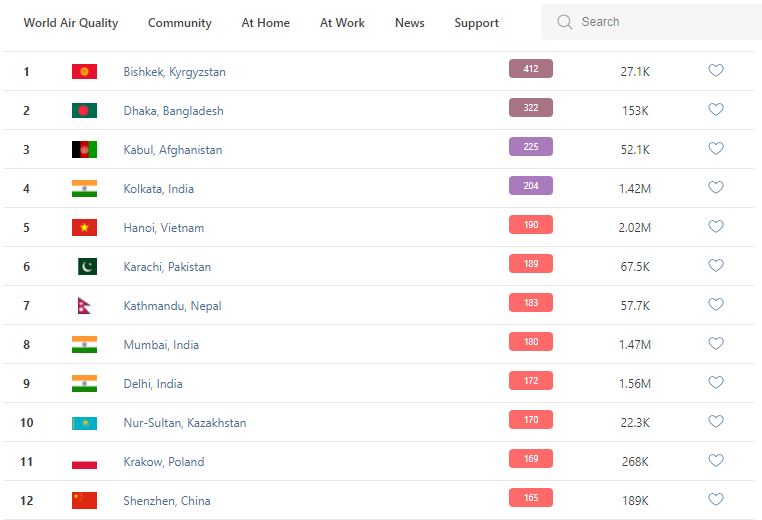Click the Vietnam flag beside Hanoi
This screenshot has height=520, width=762.
[x=84, y=228]
